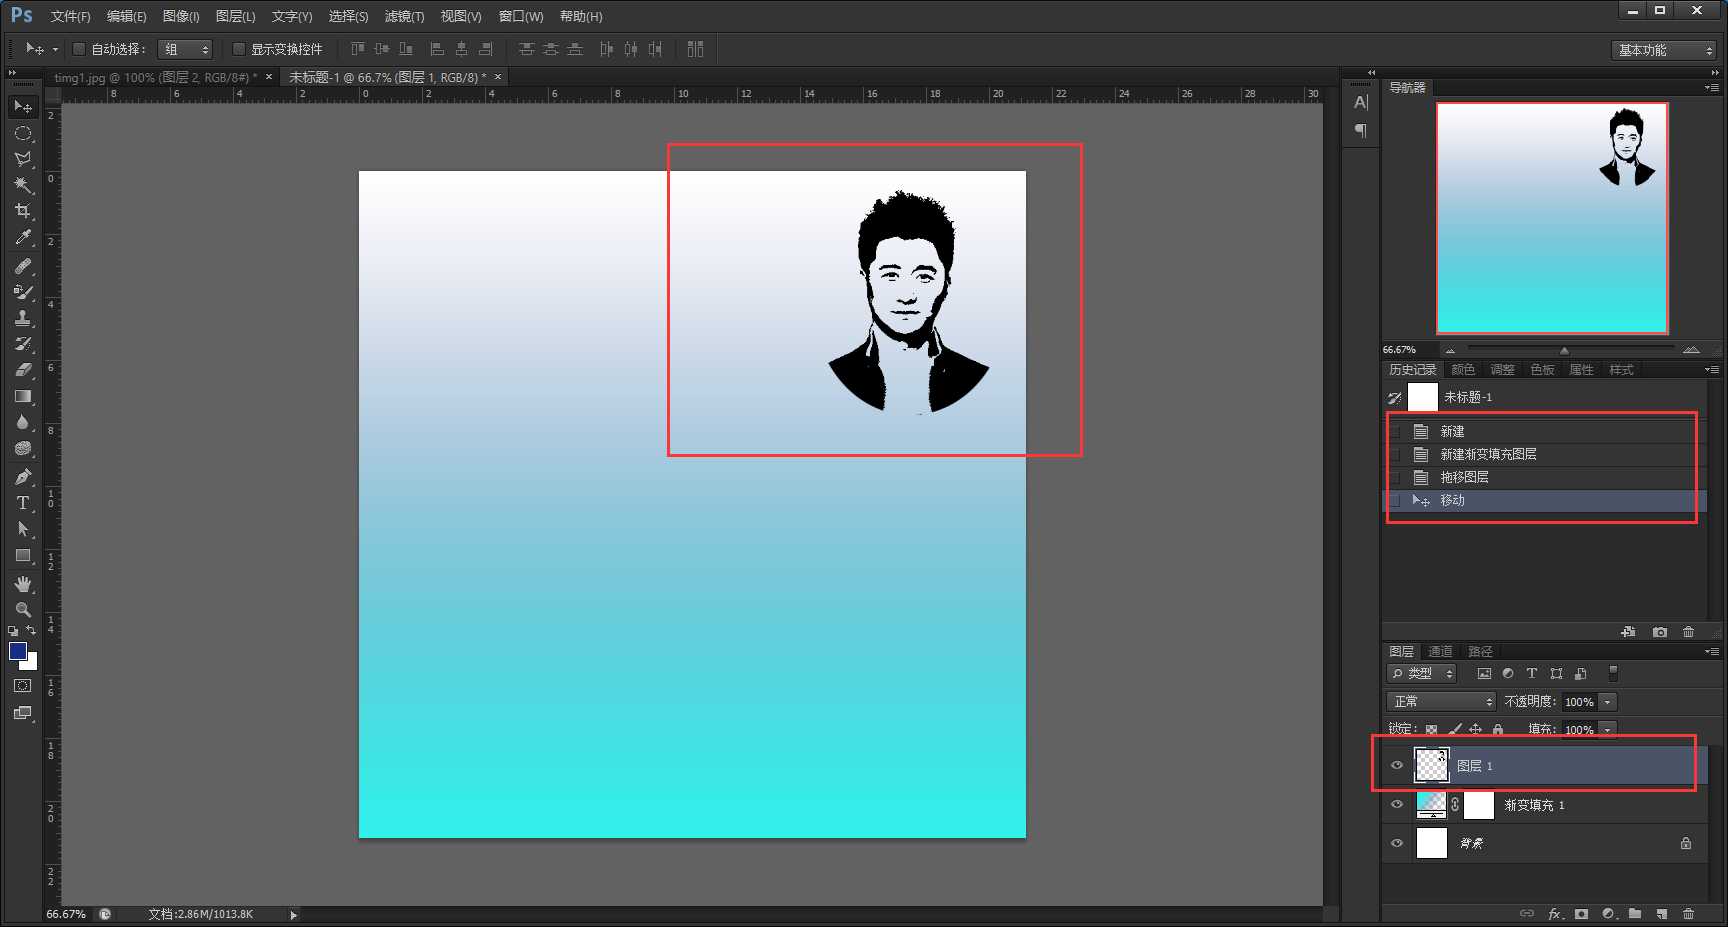The width and height of the screenshot is (1728, 927).
Task: Select the Gradient tool
Action: tap(23, 396)
